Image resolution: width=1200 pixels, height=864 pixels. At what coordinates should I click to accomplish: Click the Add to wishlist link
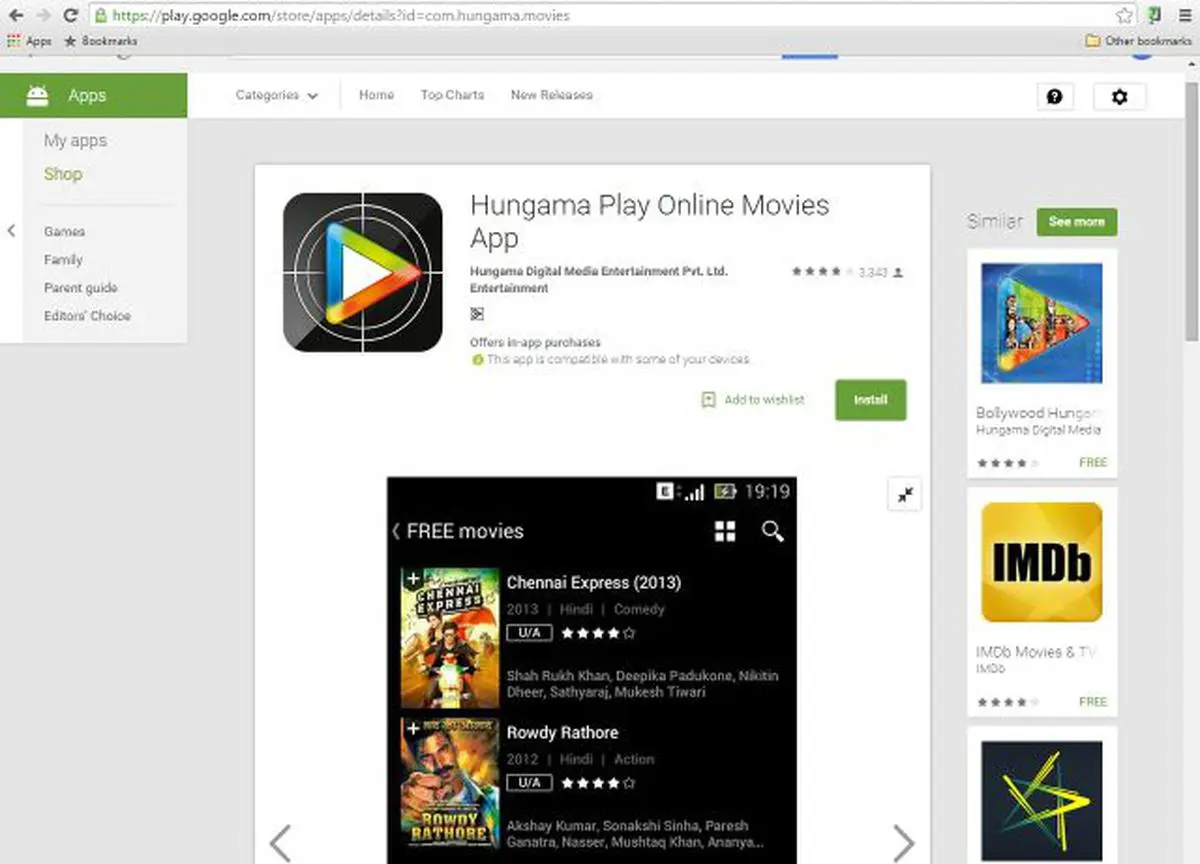[x=764, y=400]
